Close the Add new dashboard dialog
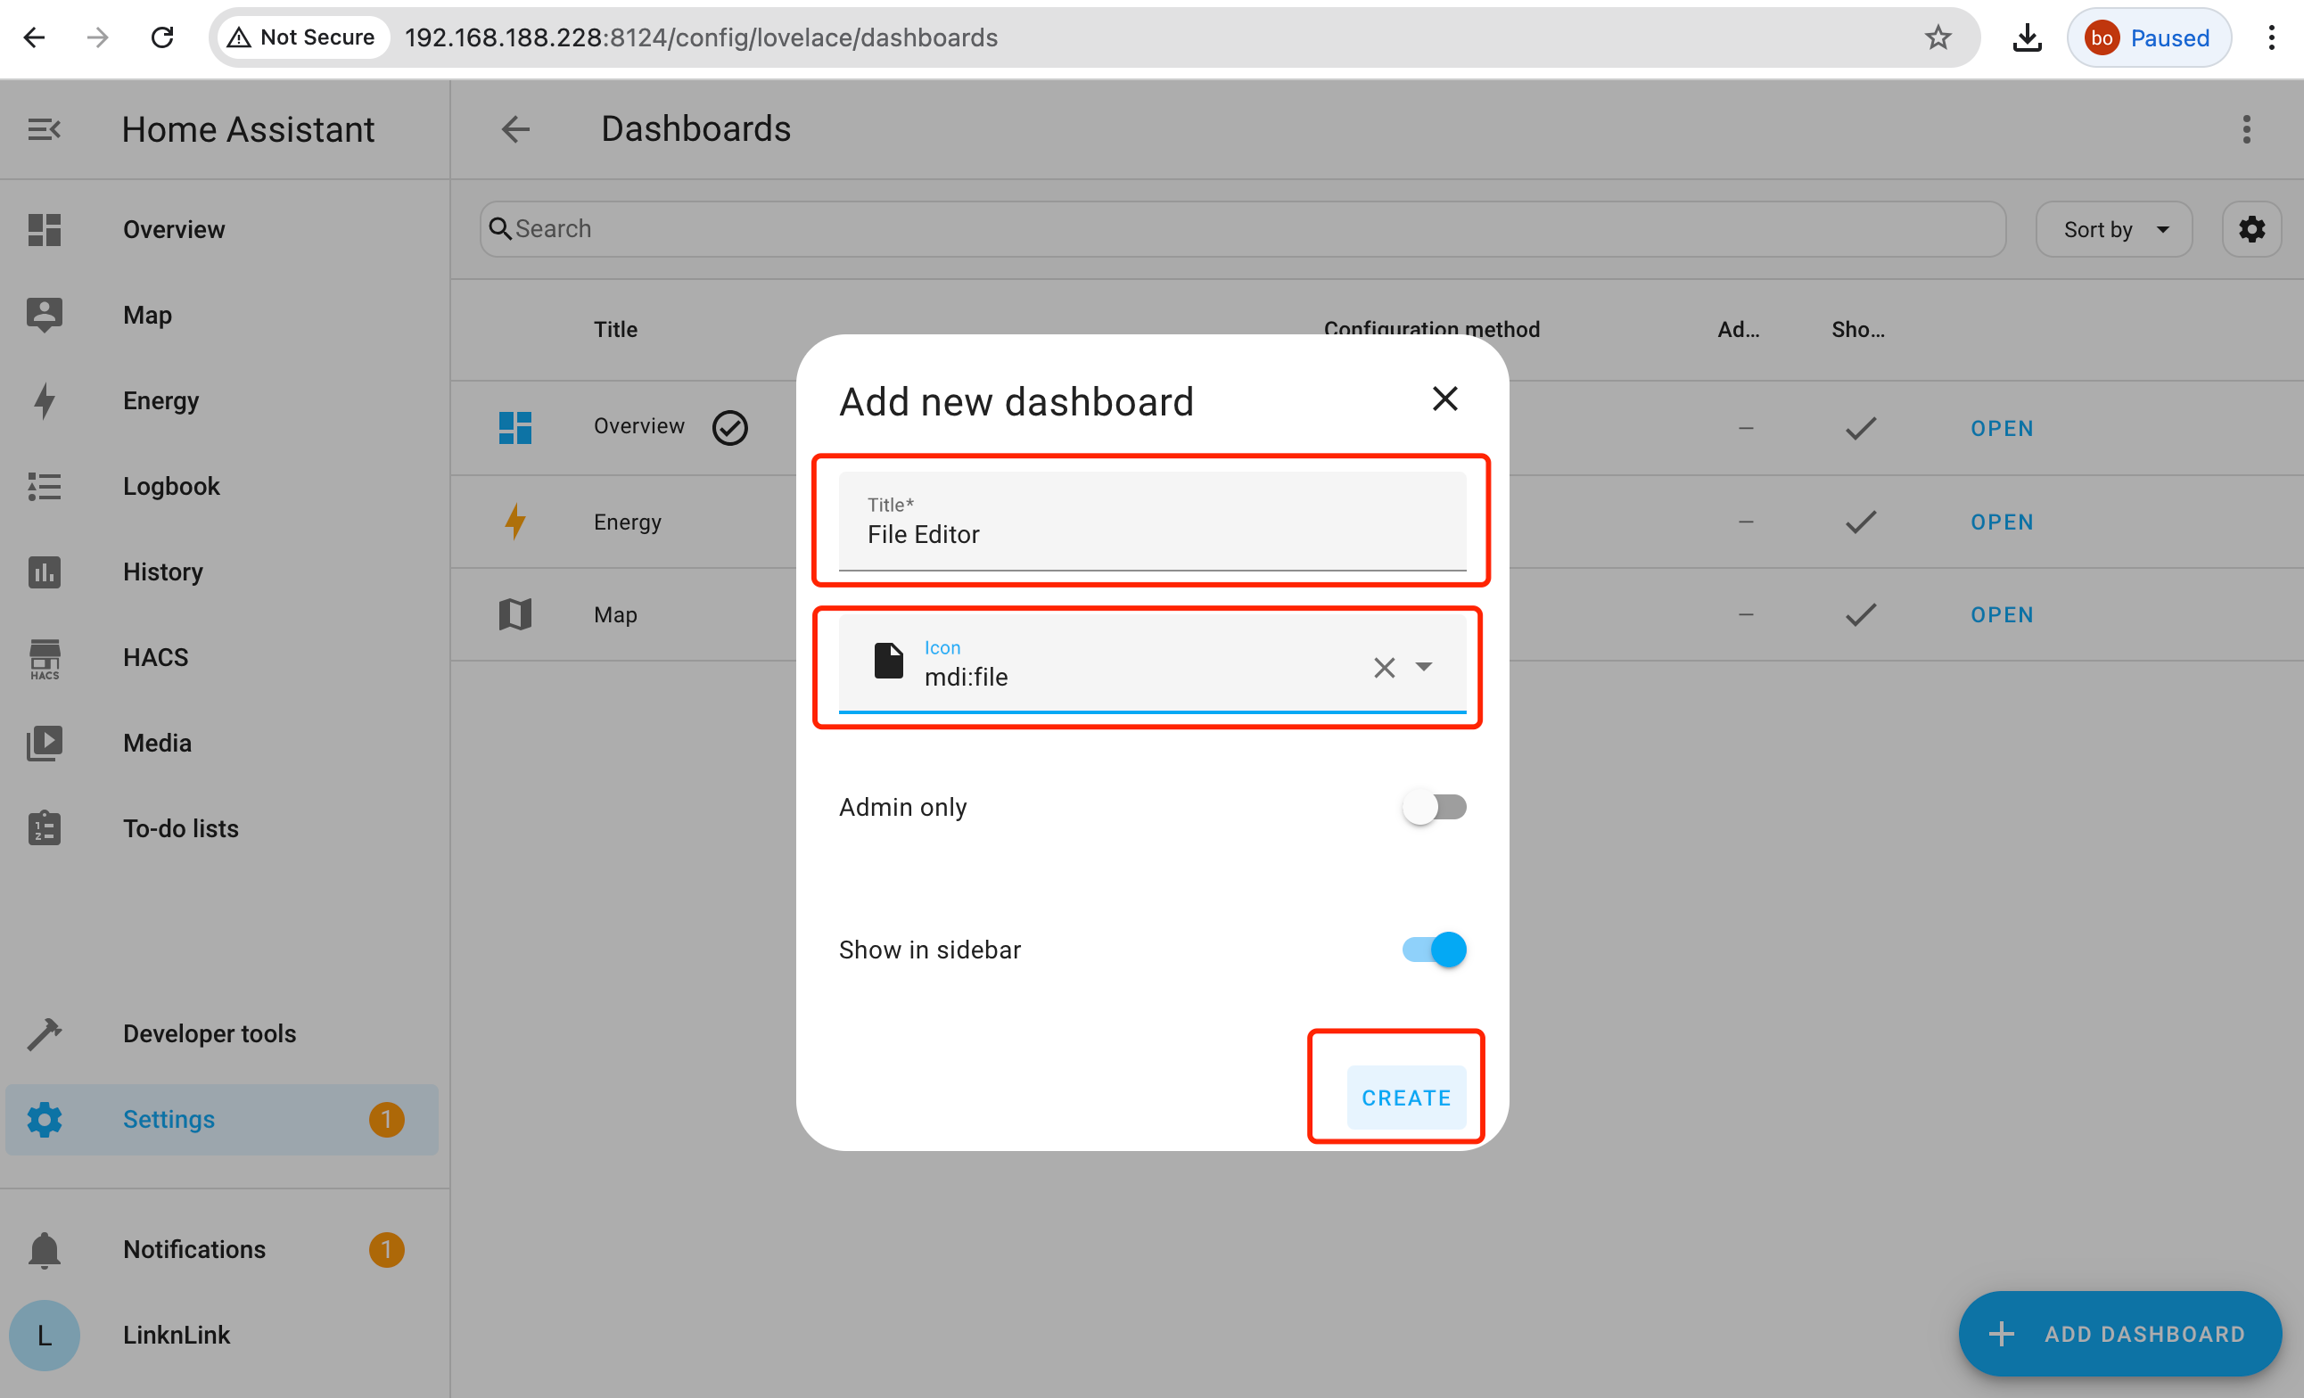2304x1398 pixels. 1444,399
